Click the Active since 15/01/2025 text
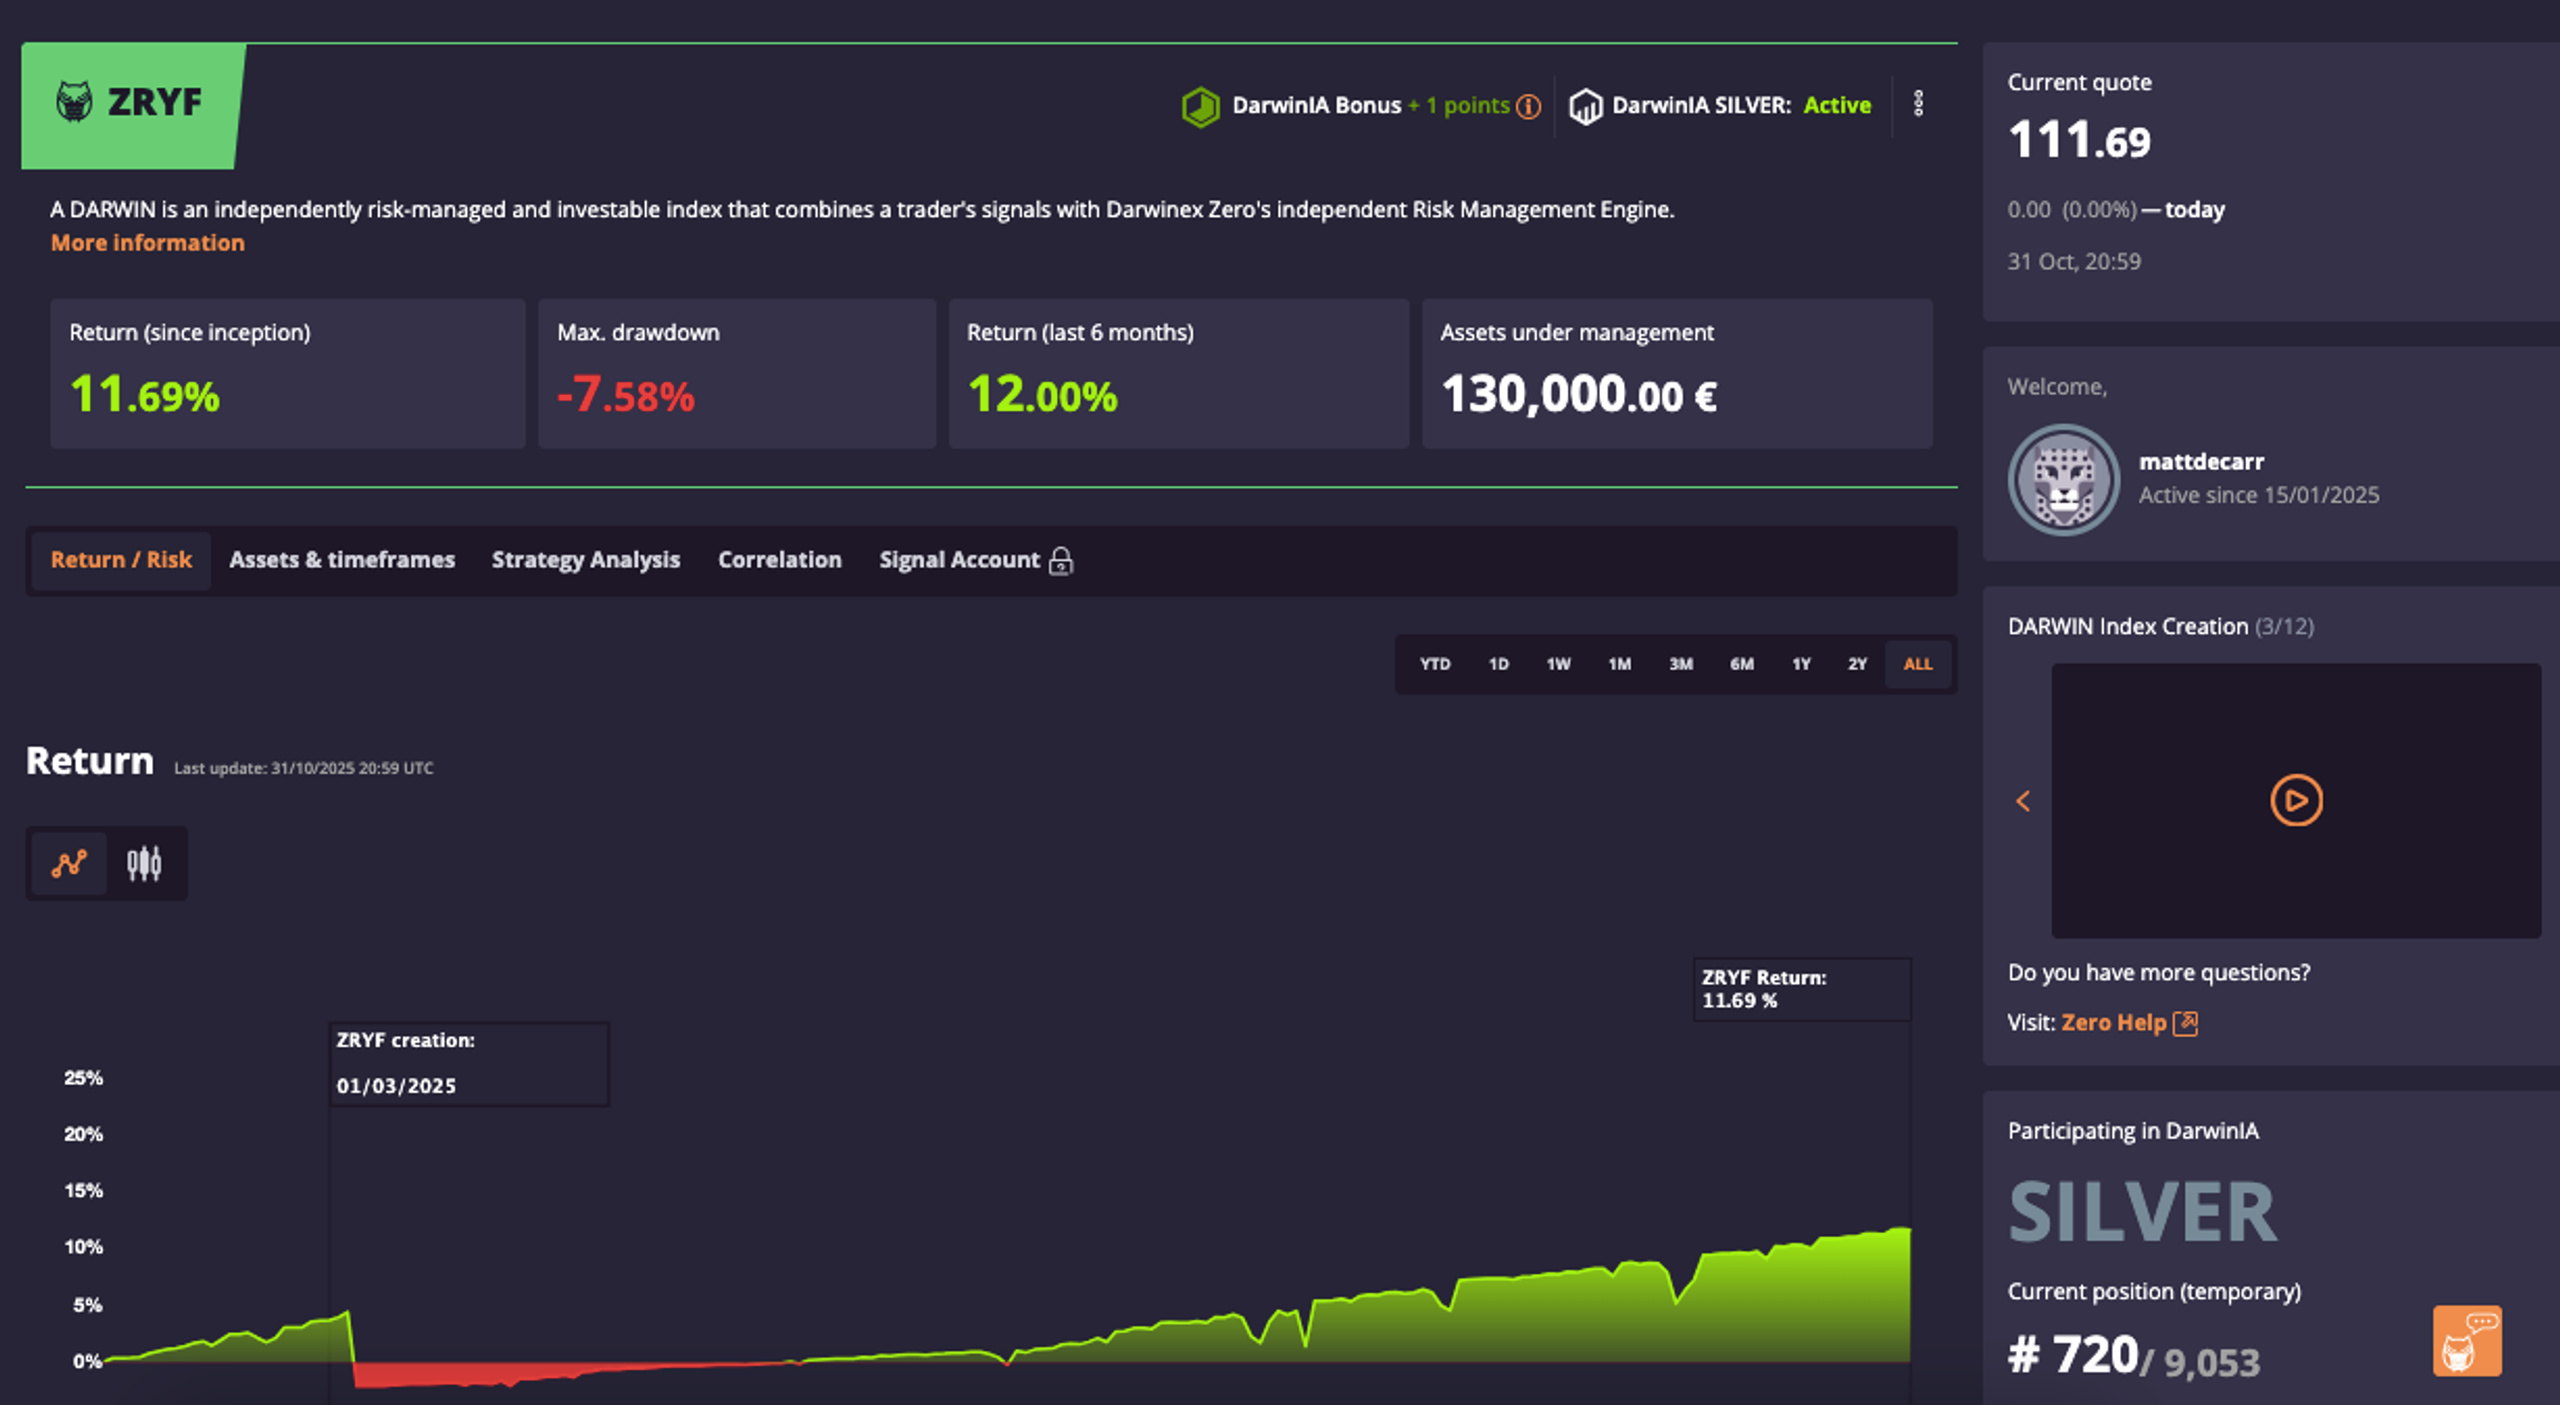 pyautogui.click(x=2259, y=495)
